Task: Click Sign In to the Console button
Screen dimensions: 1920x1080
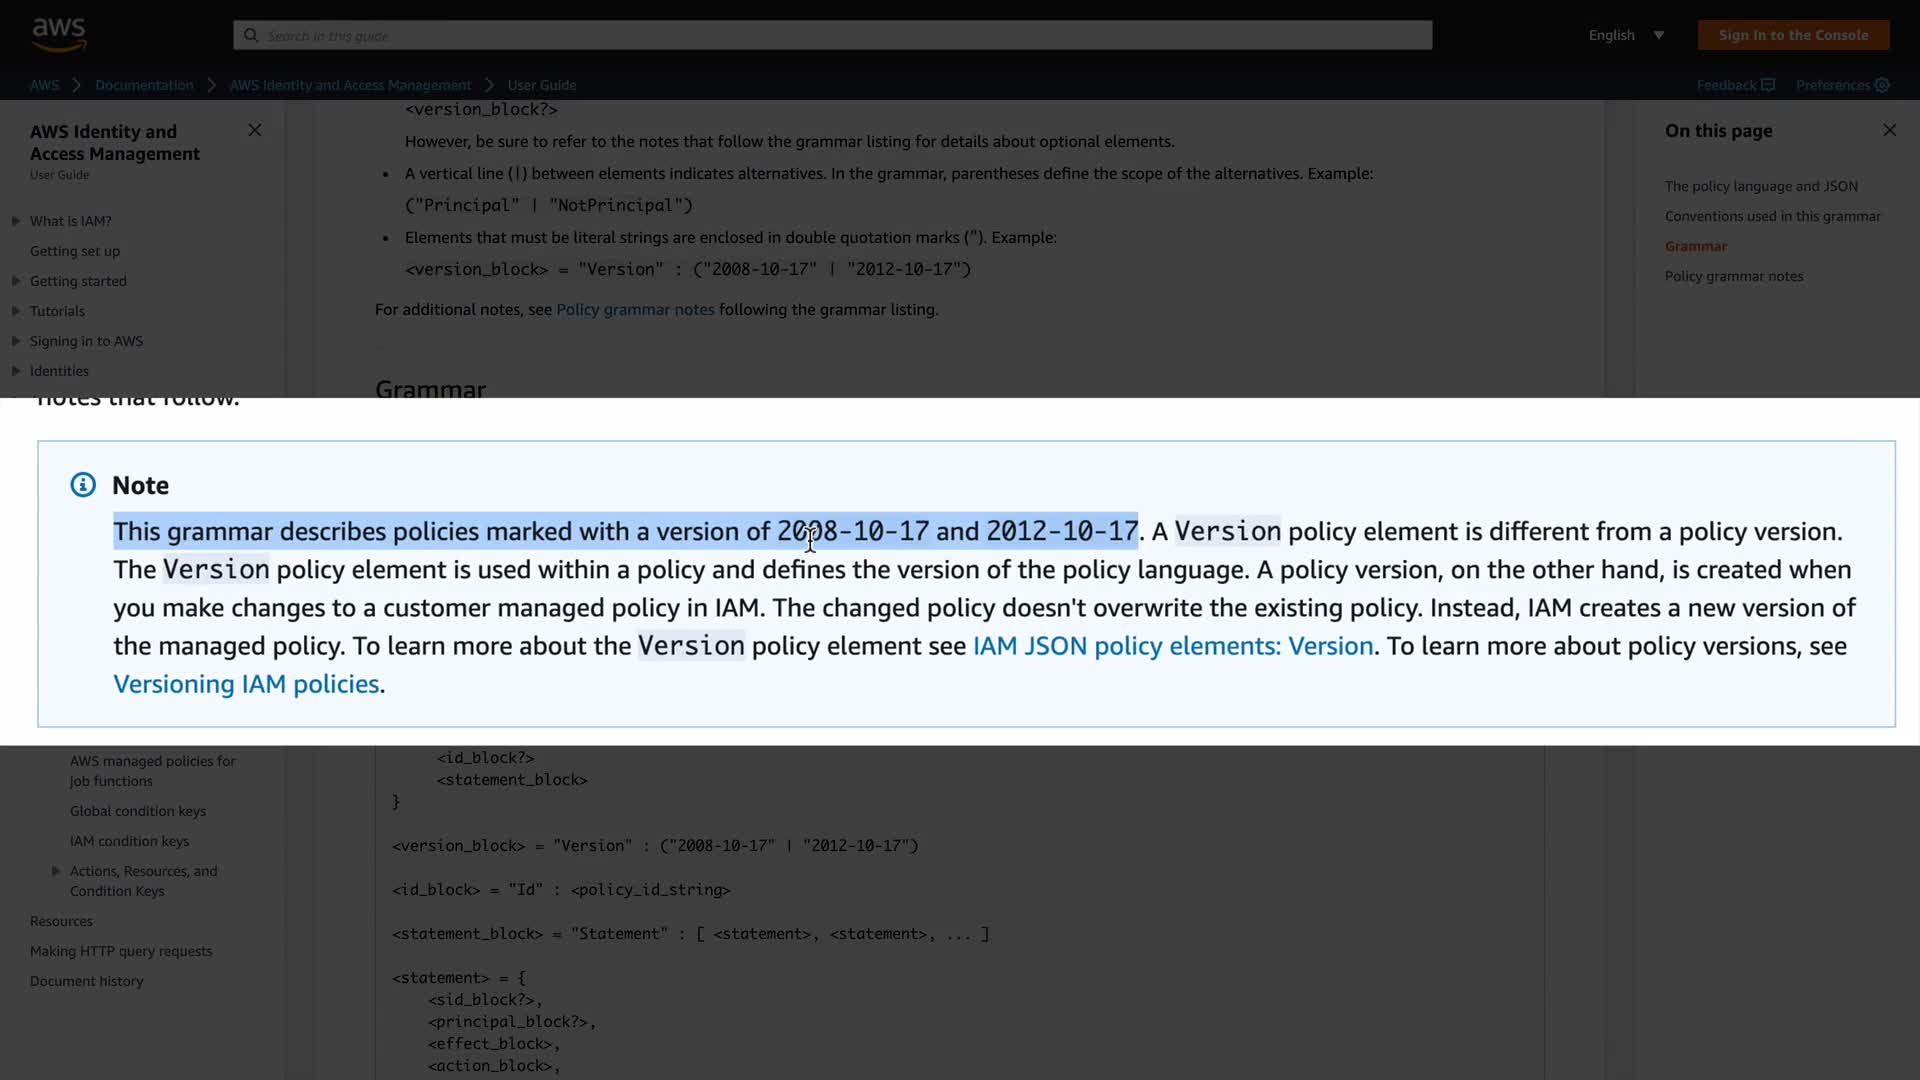Action: coord(1793,35)
